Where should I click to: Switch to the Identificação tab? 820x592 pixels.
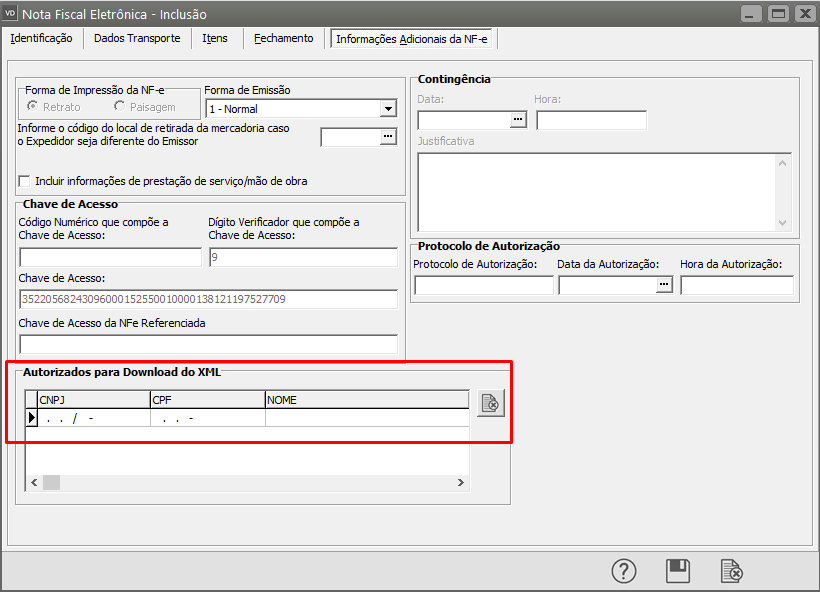(x=41, y=38)
